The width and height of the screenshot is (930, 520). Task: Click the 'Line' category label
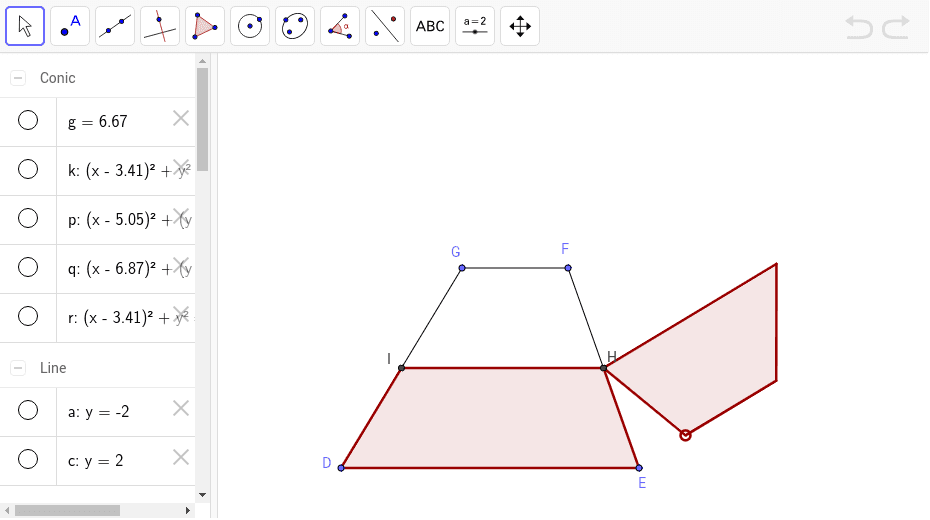click(x=53, y=368)
